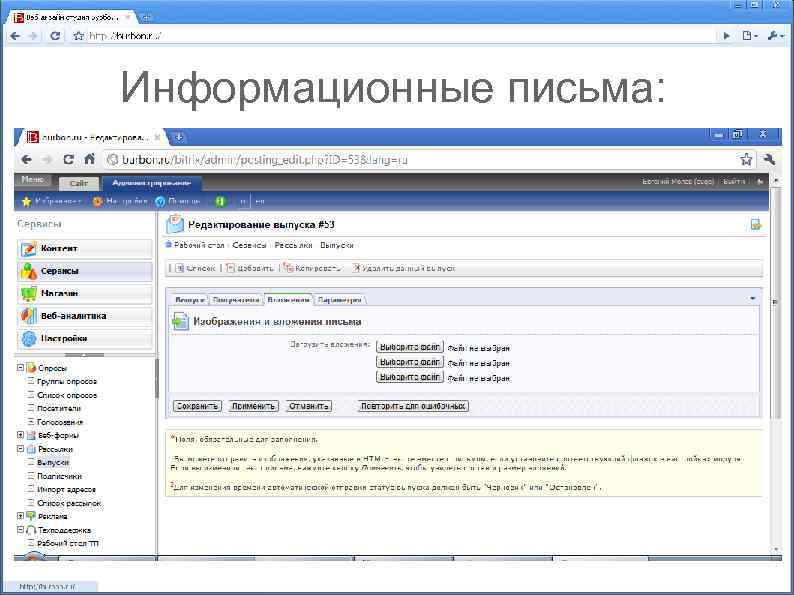The image size is (794, 595).
Task: Click outer browser back arrow
Action: click(15, 36)
